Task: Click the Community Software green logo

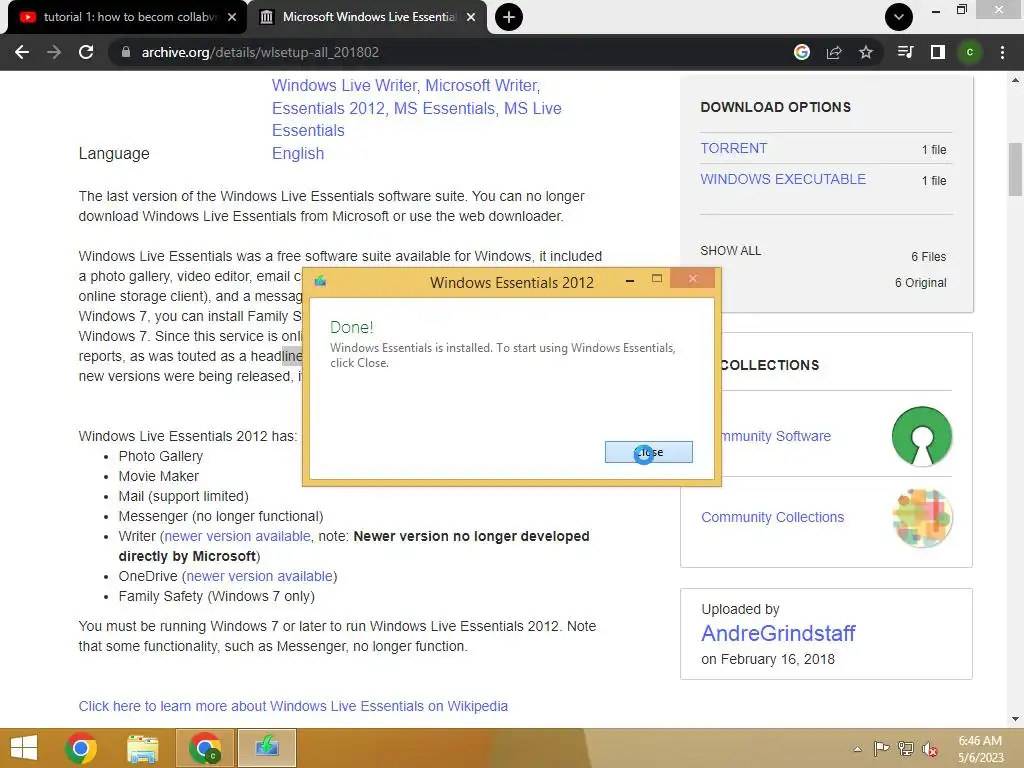Action: [922, 436]
